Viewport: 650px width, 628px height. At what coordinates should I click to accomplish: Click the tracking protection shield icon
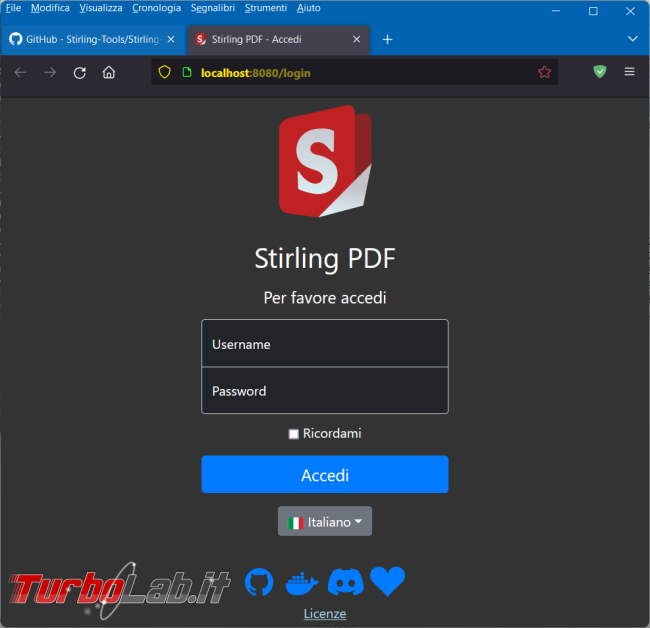[x=165, y=72]
